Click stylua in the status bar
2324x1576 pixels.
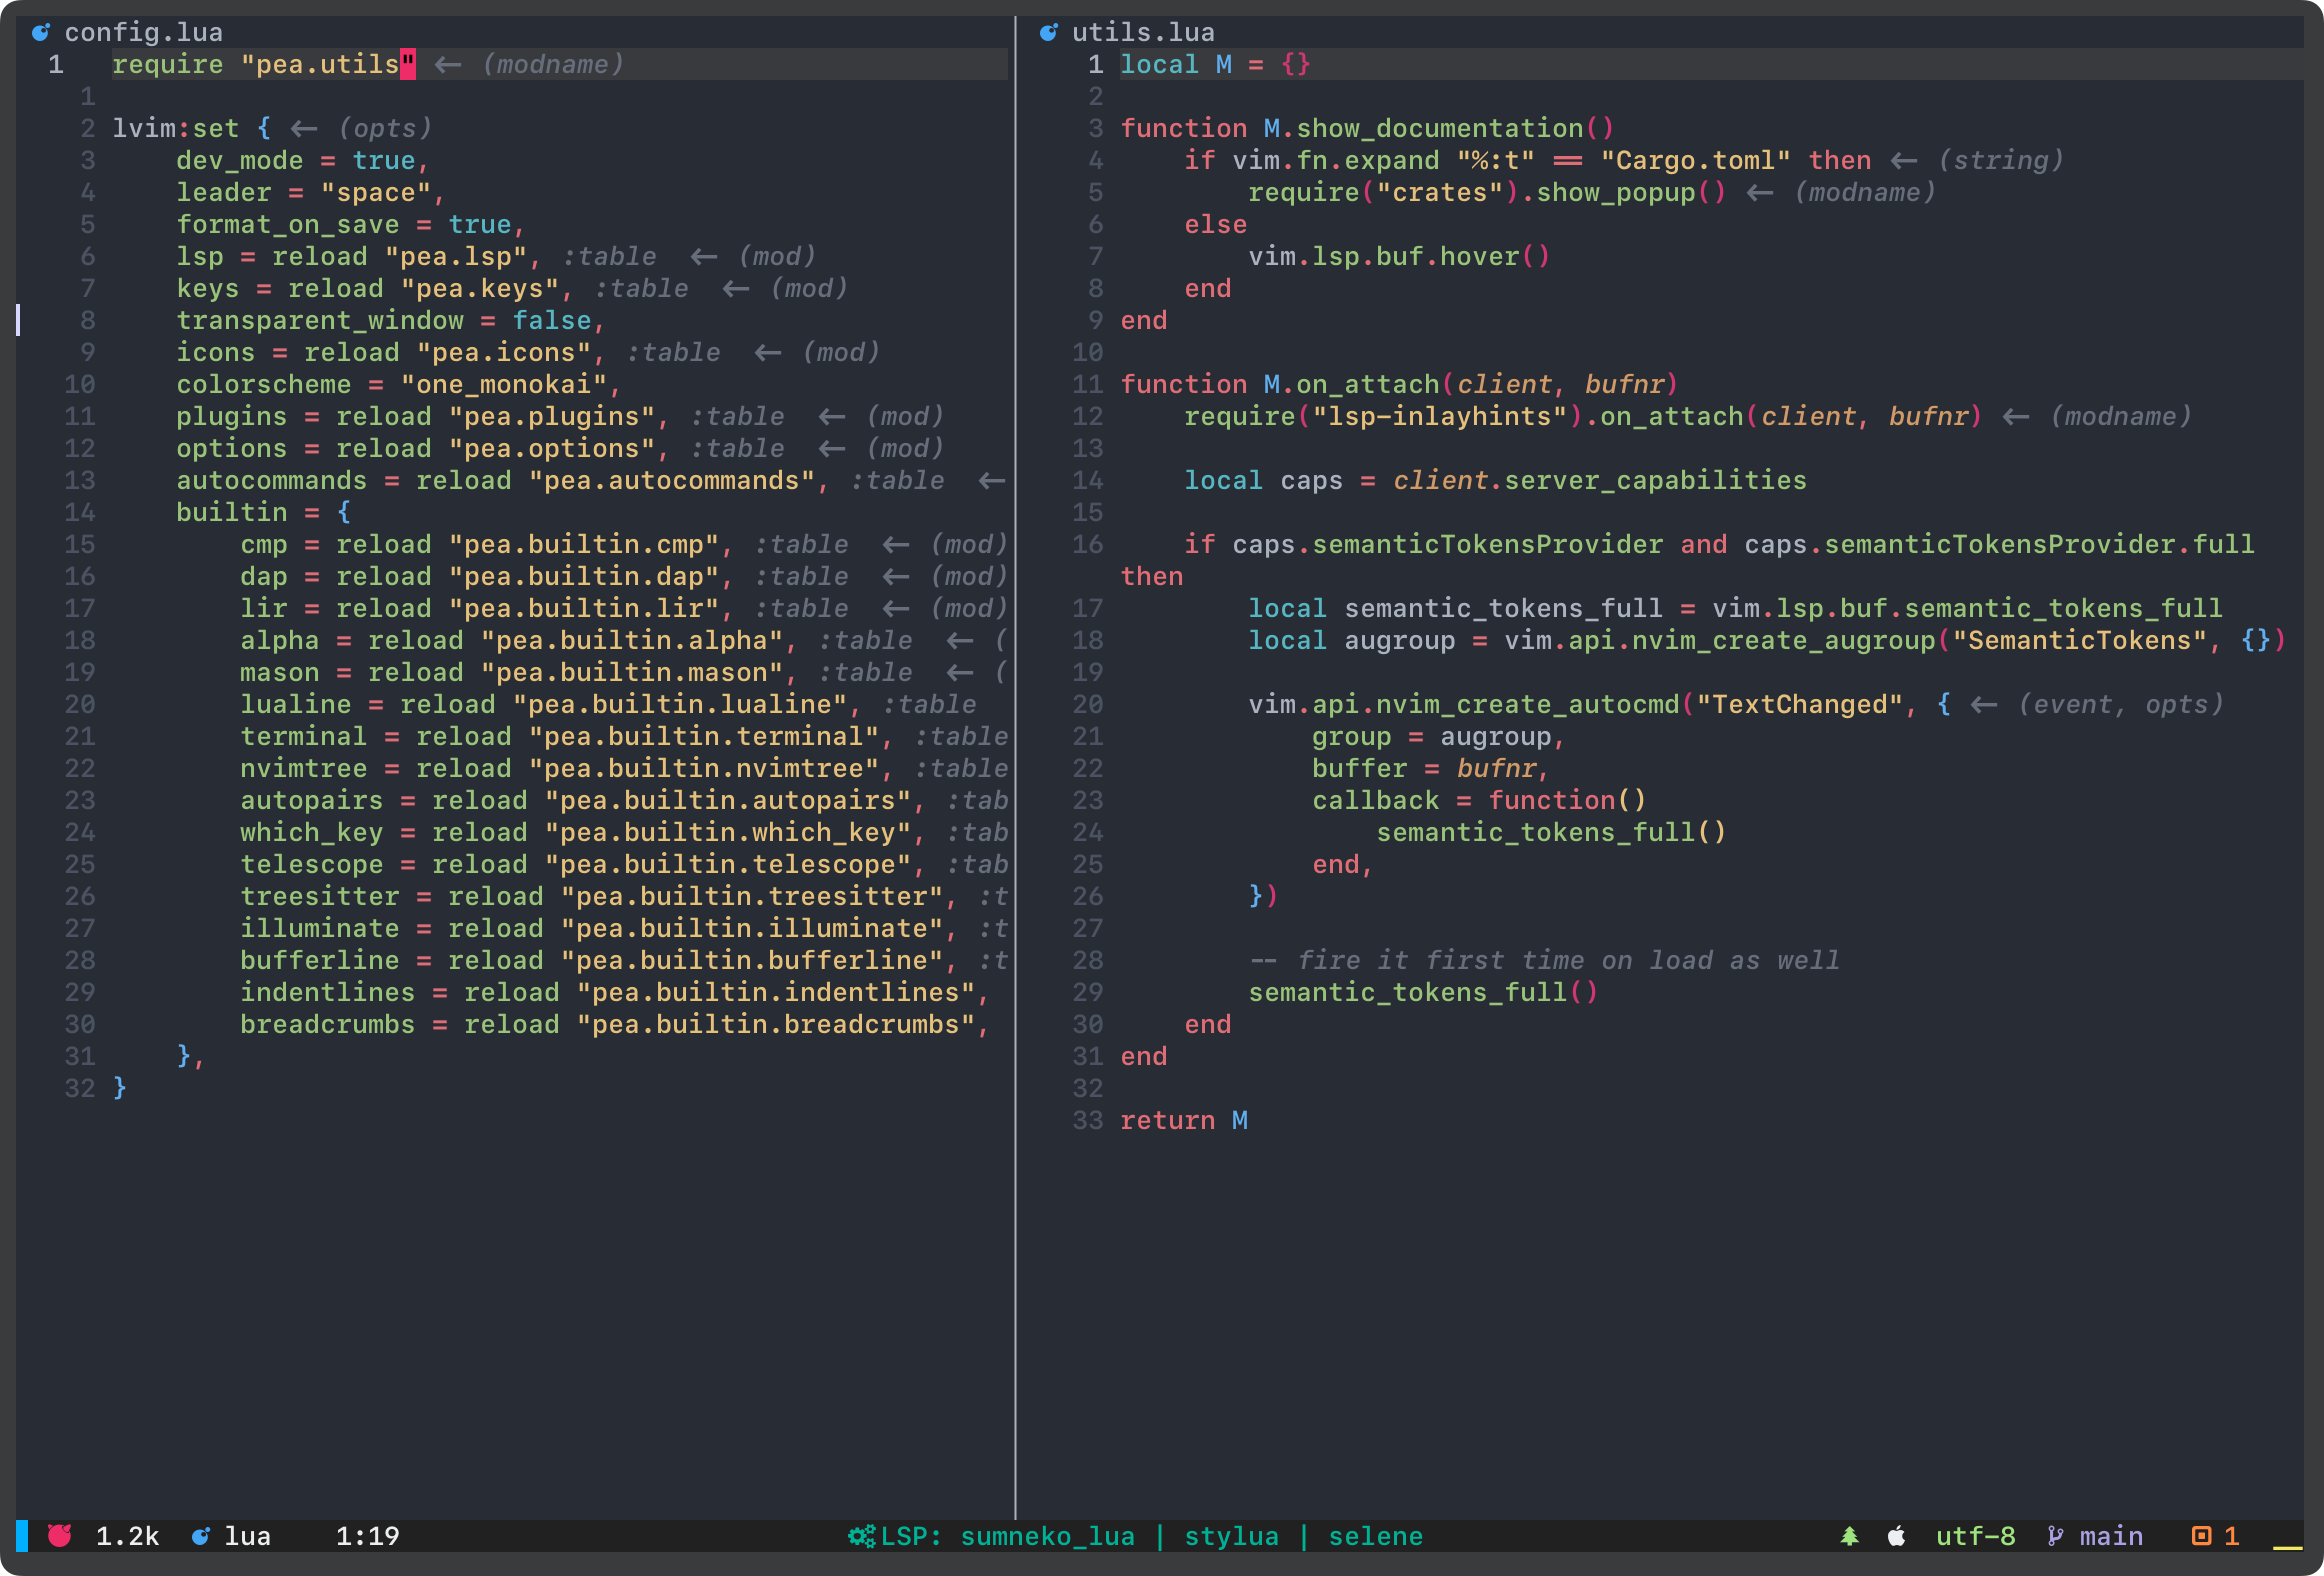click(1232, 1536)
